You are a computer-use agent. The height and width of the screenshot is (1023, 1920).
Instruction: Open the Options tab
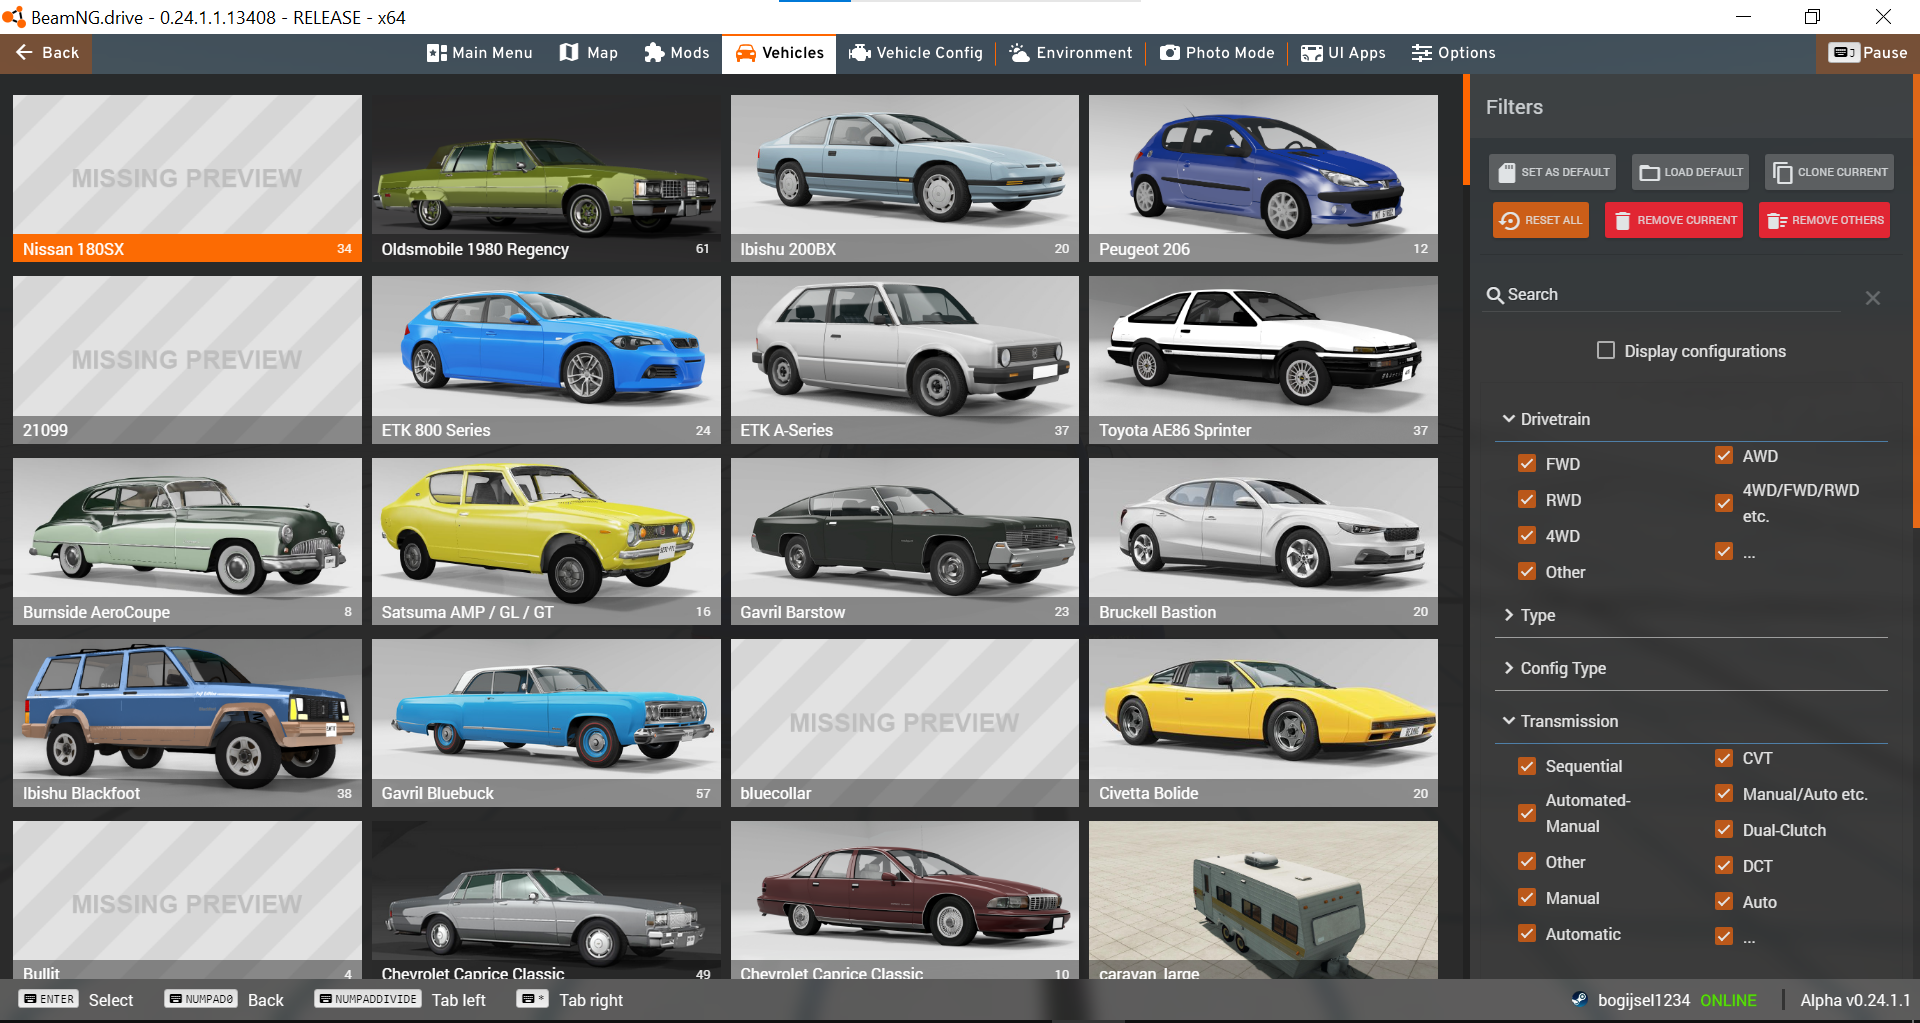tap(1453, 53)
